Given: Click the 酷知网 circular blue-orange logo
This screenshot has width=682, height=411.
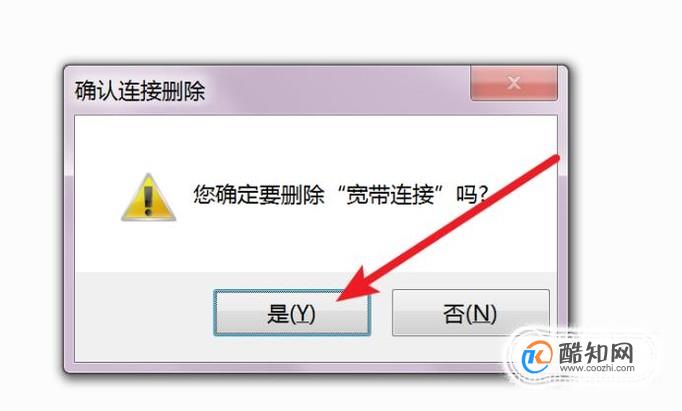Looking at the screenshot, I should 537,357.
